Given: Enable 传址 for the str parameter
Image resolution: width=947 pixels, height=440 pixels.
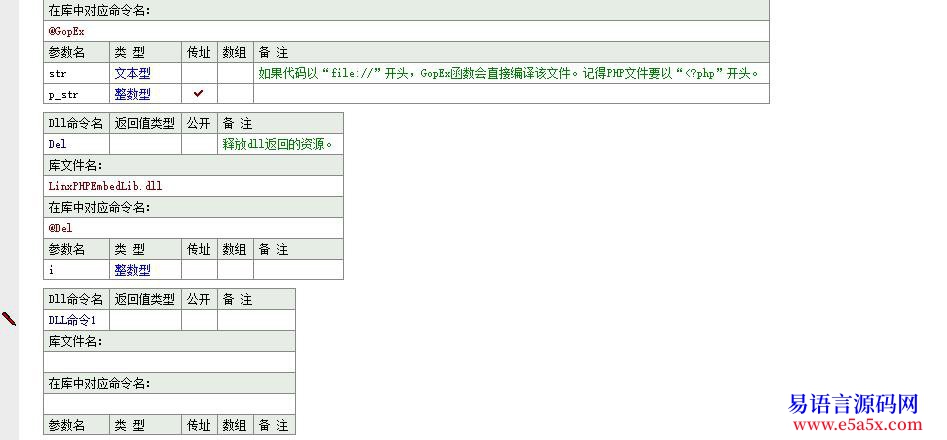Looking at the screenshot, I should 199,73.
